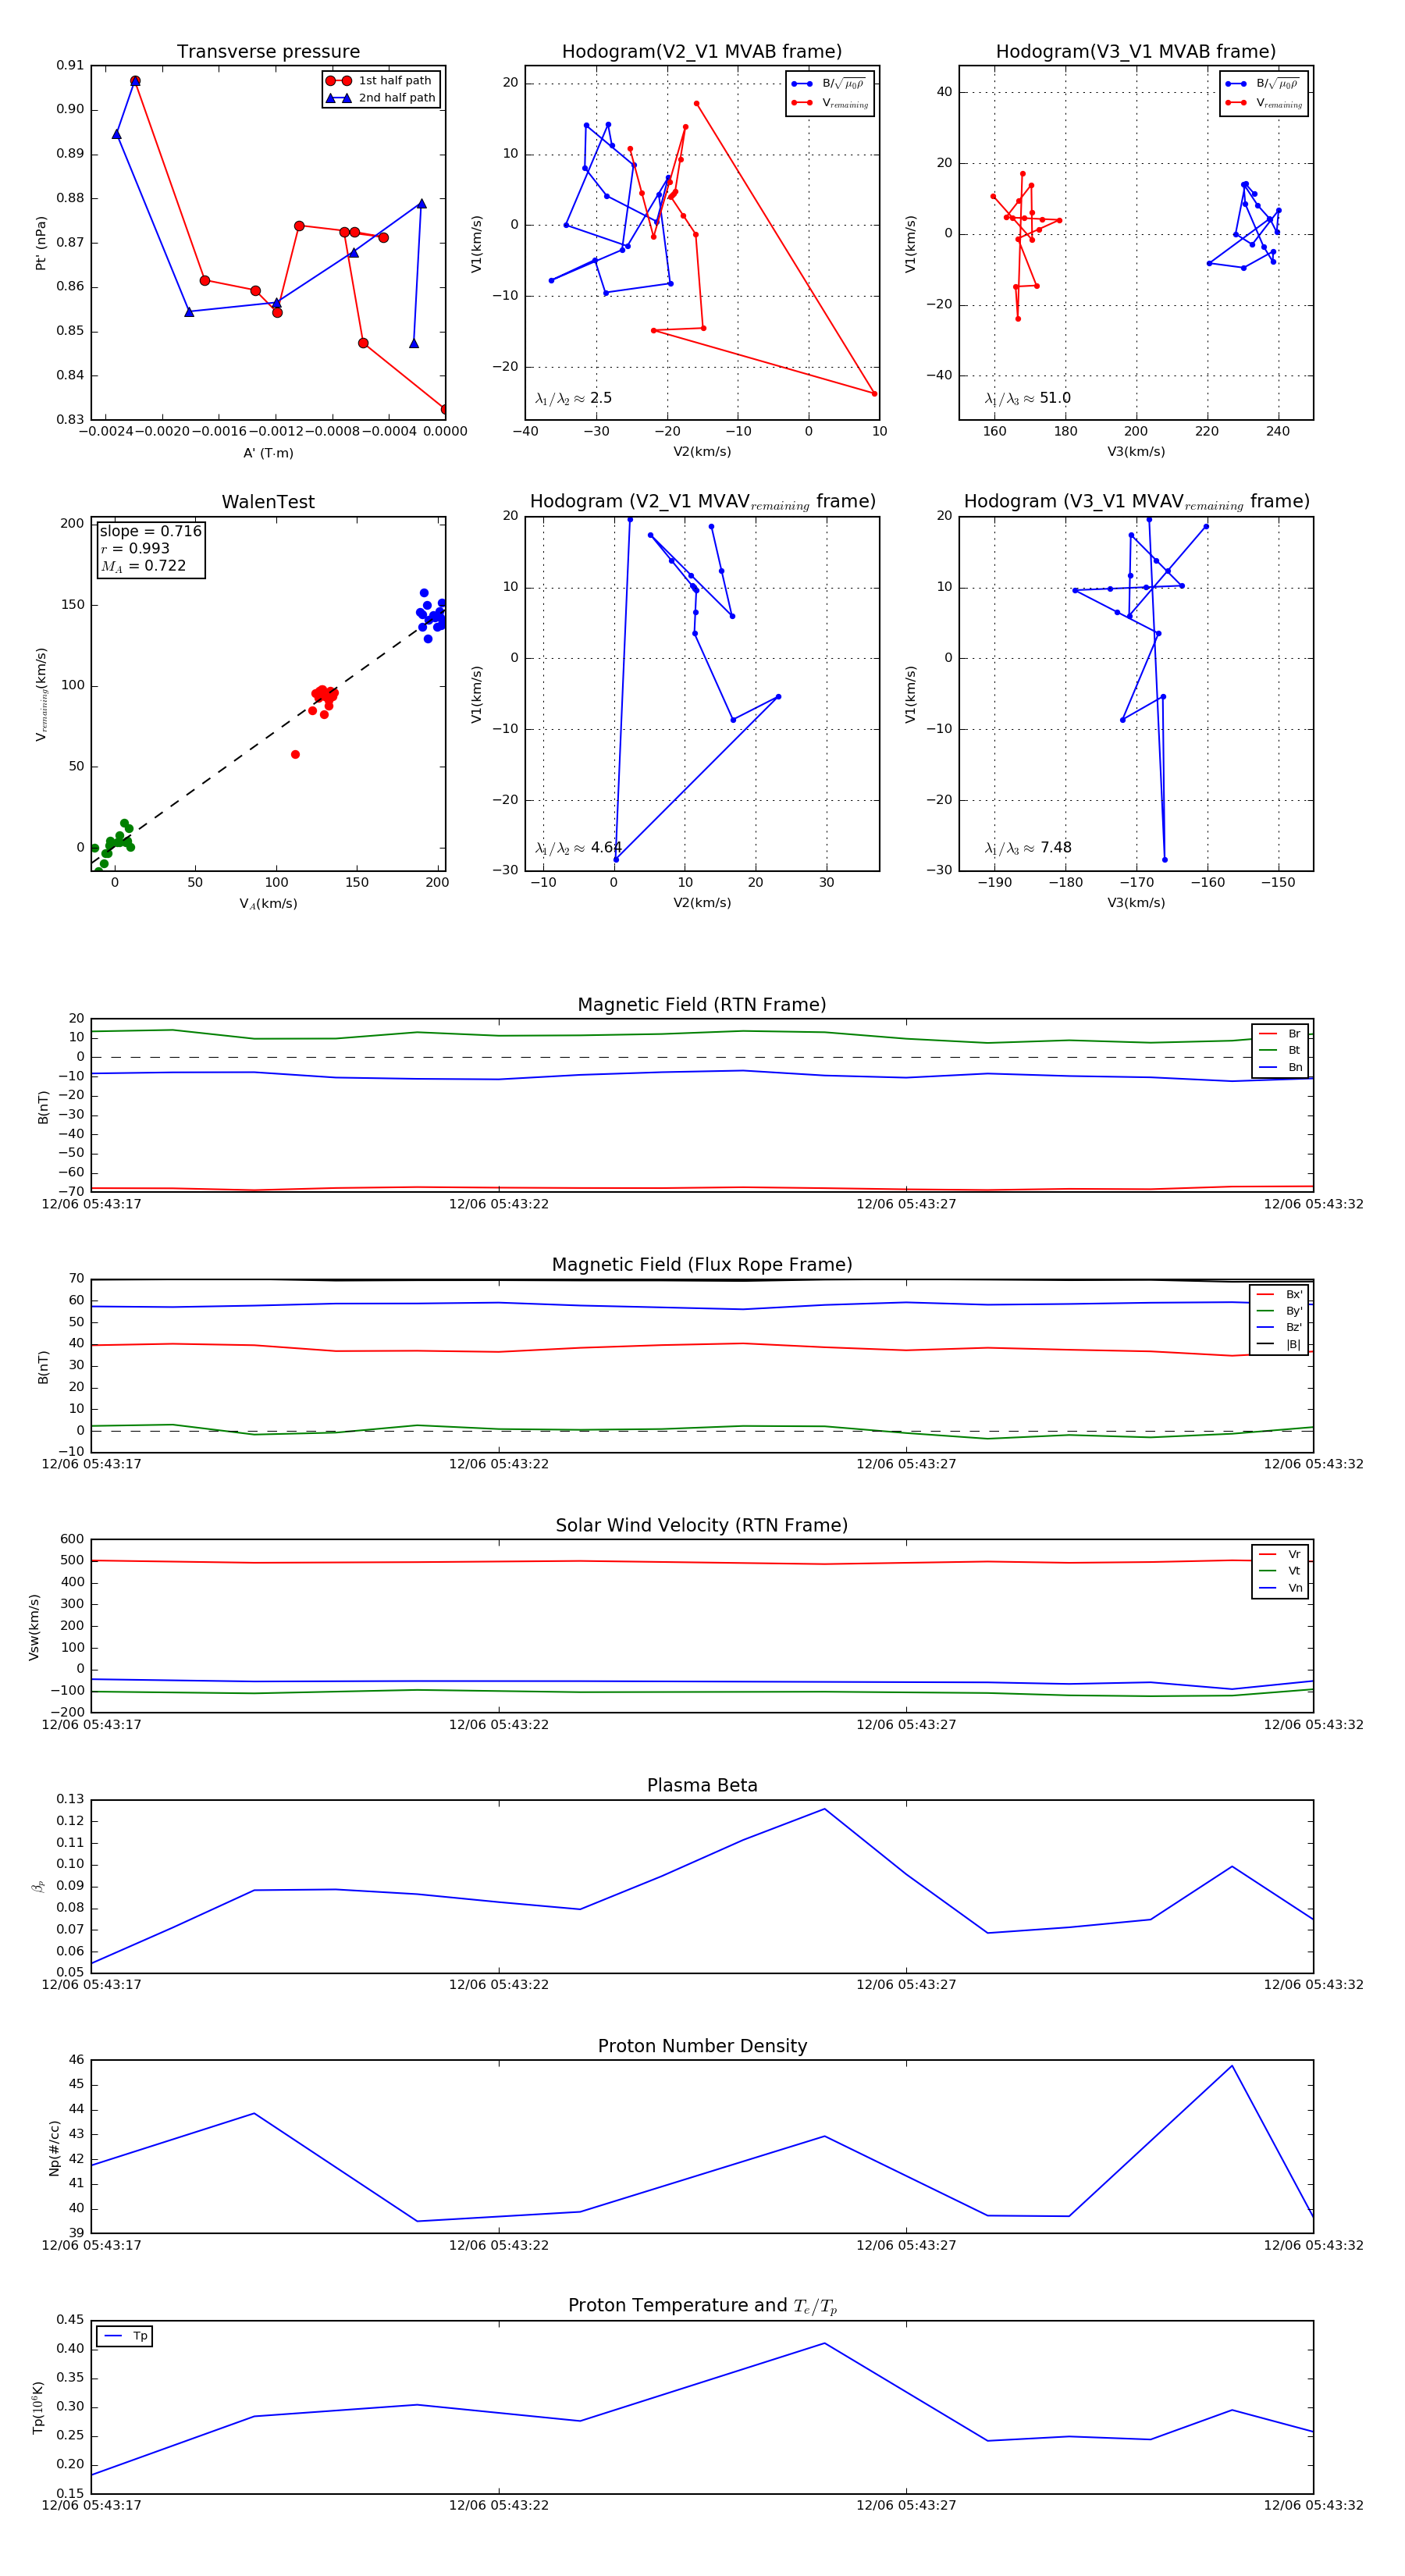The width and height of the screenshot is (1405, 2576).
Task: Select the '2nd half path' legend entry
Action: pos(381,98)
